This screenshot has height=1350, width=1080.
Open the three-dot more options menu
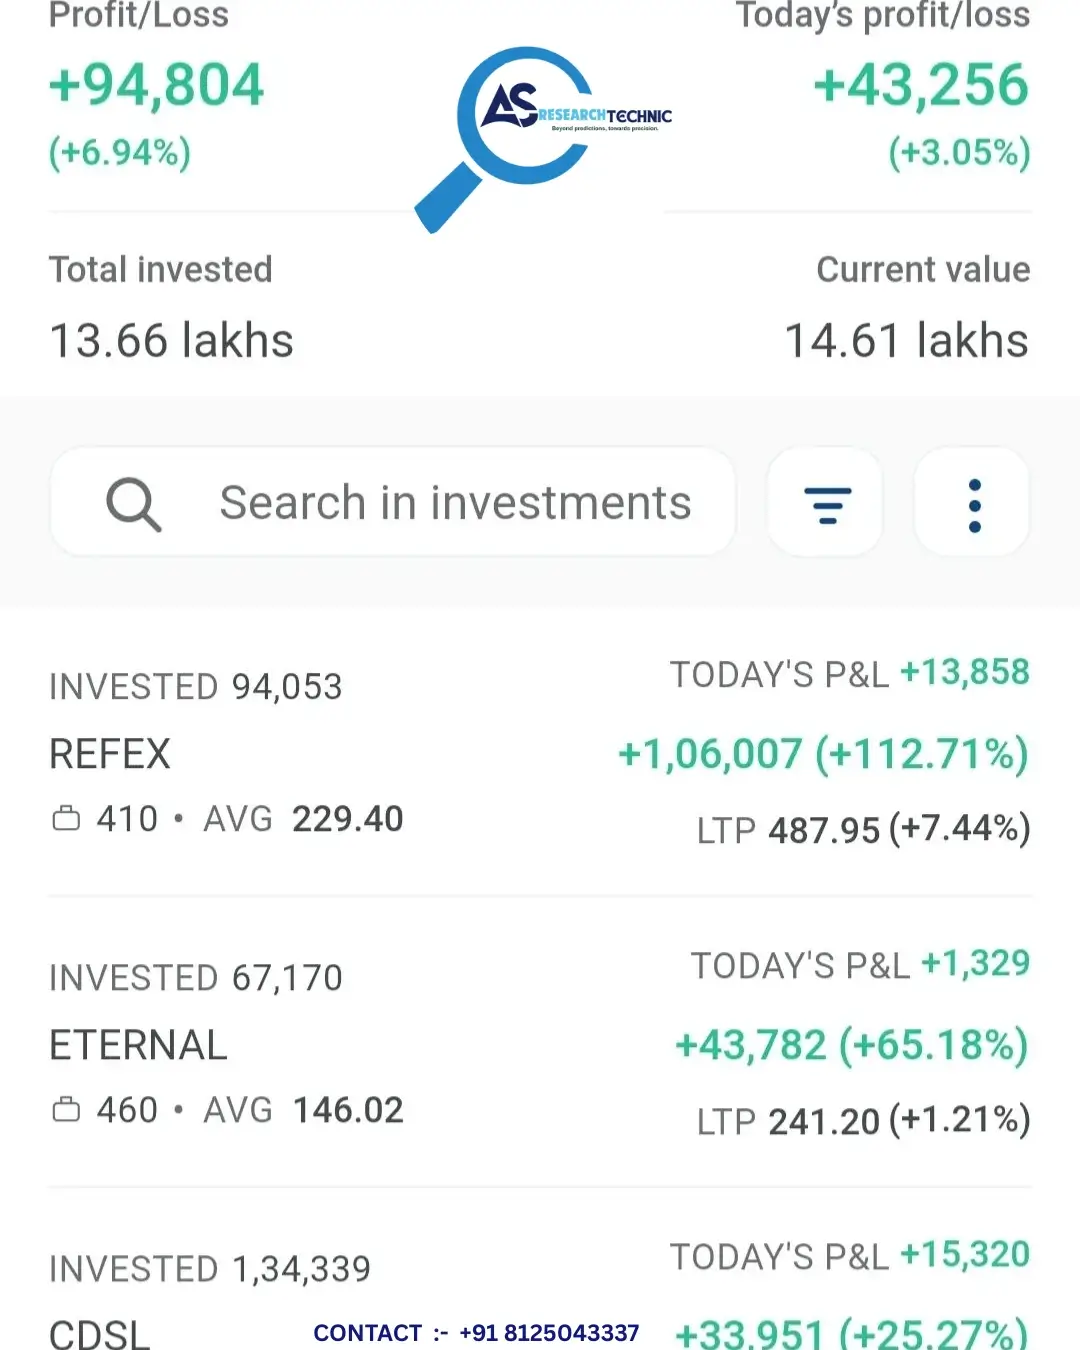974,502
